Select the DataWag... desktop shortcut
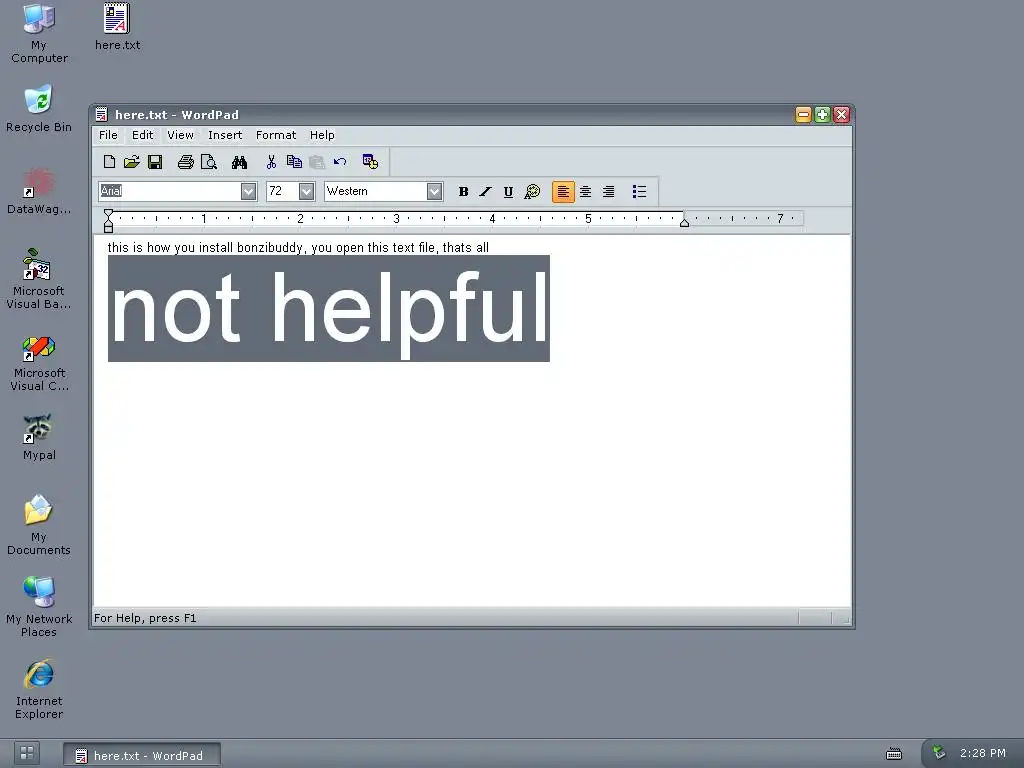 [39, 191]
